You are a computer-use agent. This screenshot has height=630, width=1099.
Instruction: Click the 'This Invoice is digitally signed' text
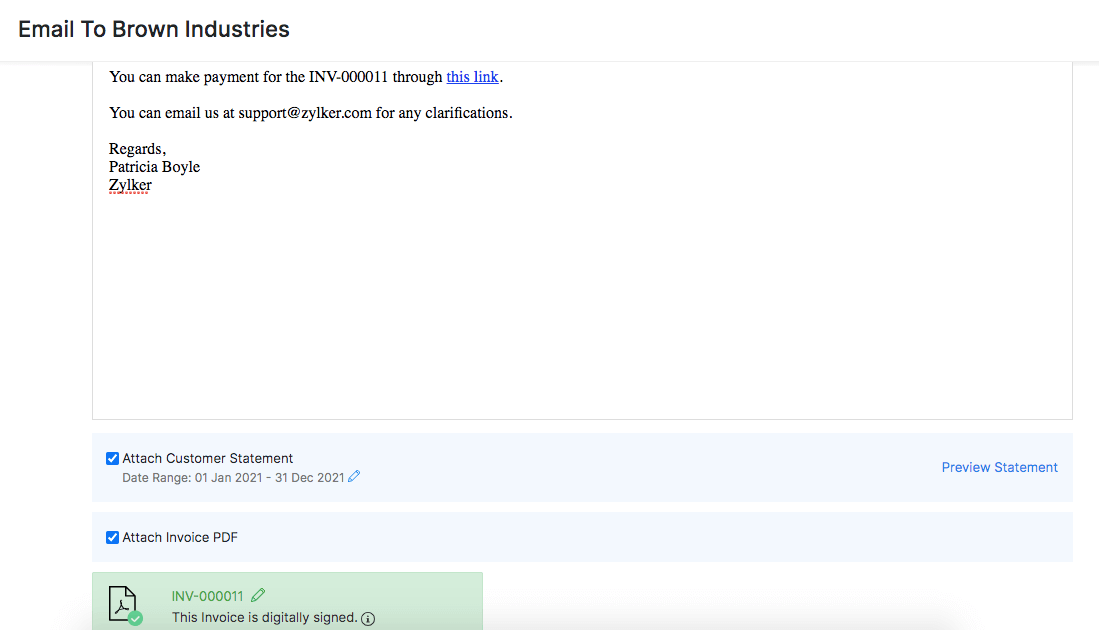pyautogui.click(x=264, y=618)
